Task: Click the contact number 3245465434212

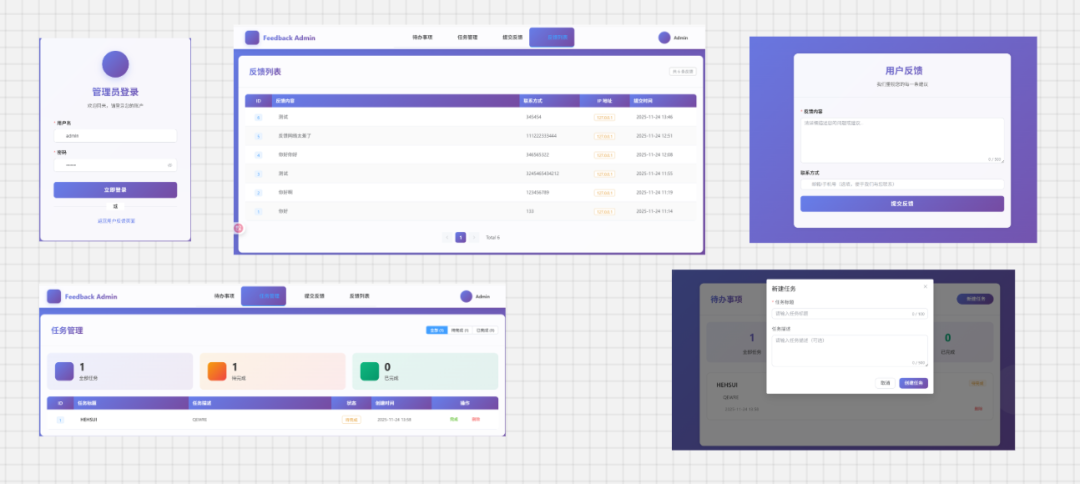Action: [542, 173]
